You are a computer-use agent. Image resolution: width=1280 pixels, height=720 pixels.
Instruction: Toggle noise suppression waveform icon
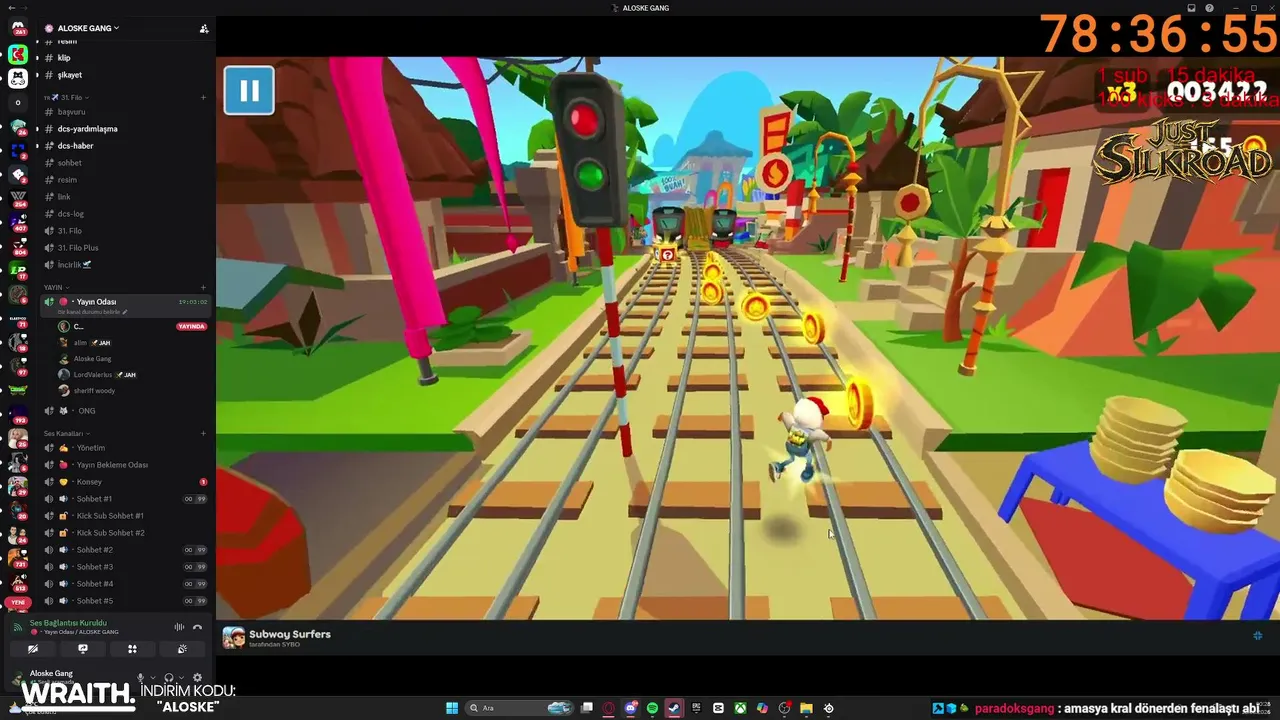point(179,627)
